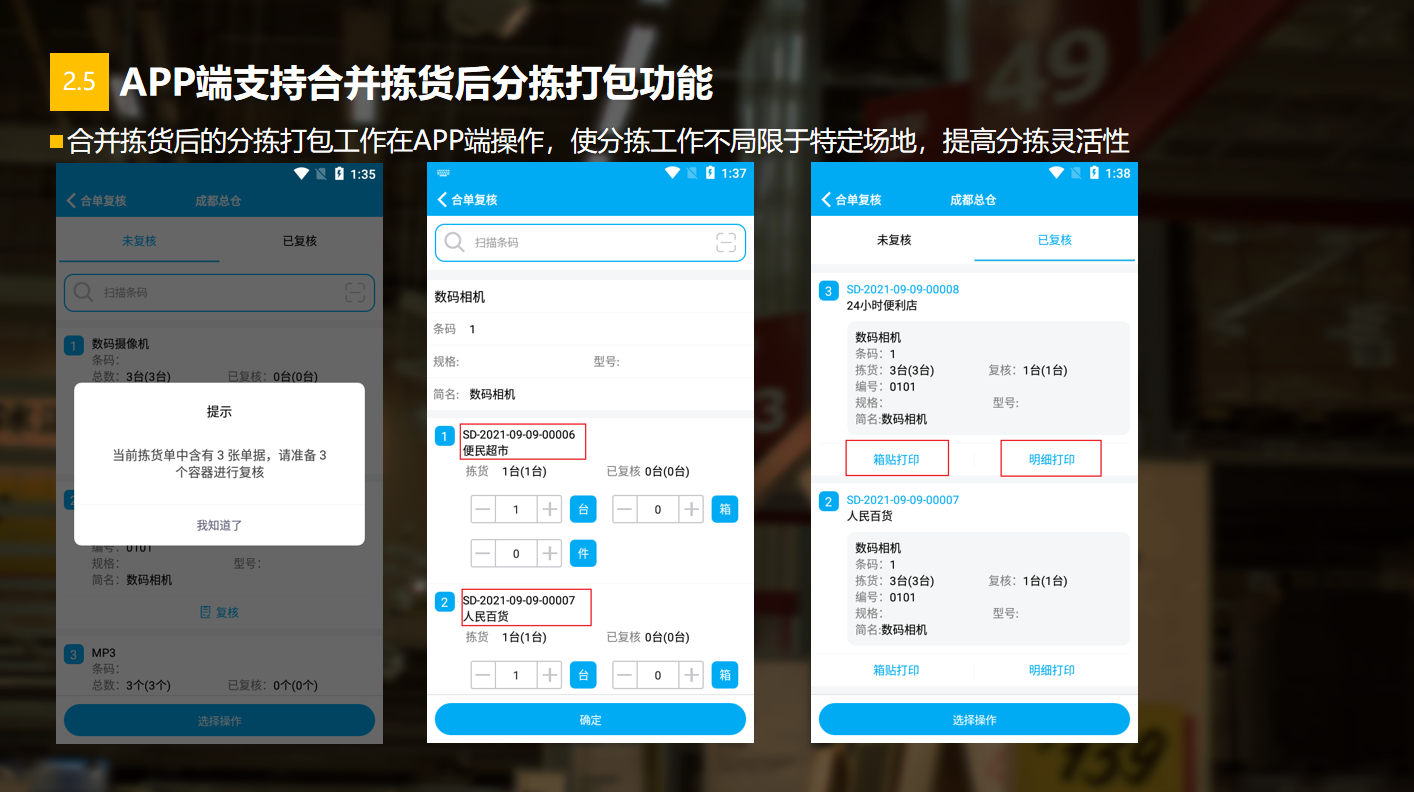Tap the back arrow on middle 合单复核 screen
This screenshot has width=1414, height=792.
[441, 199]
